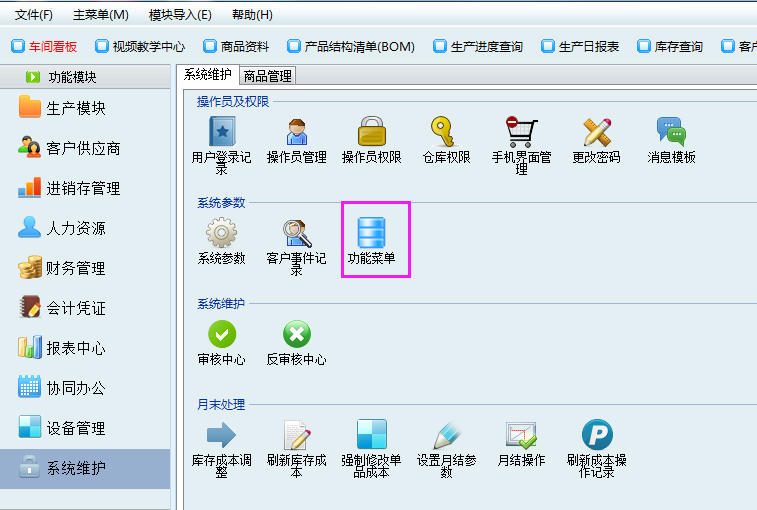Open the 功能菜单 database icon
The height and width of the screenshot is (510, 757).
[372, 234]
